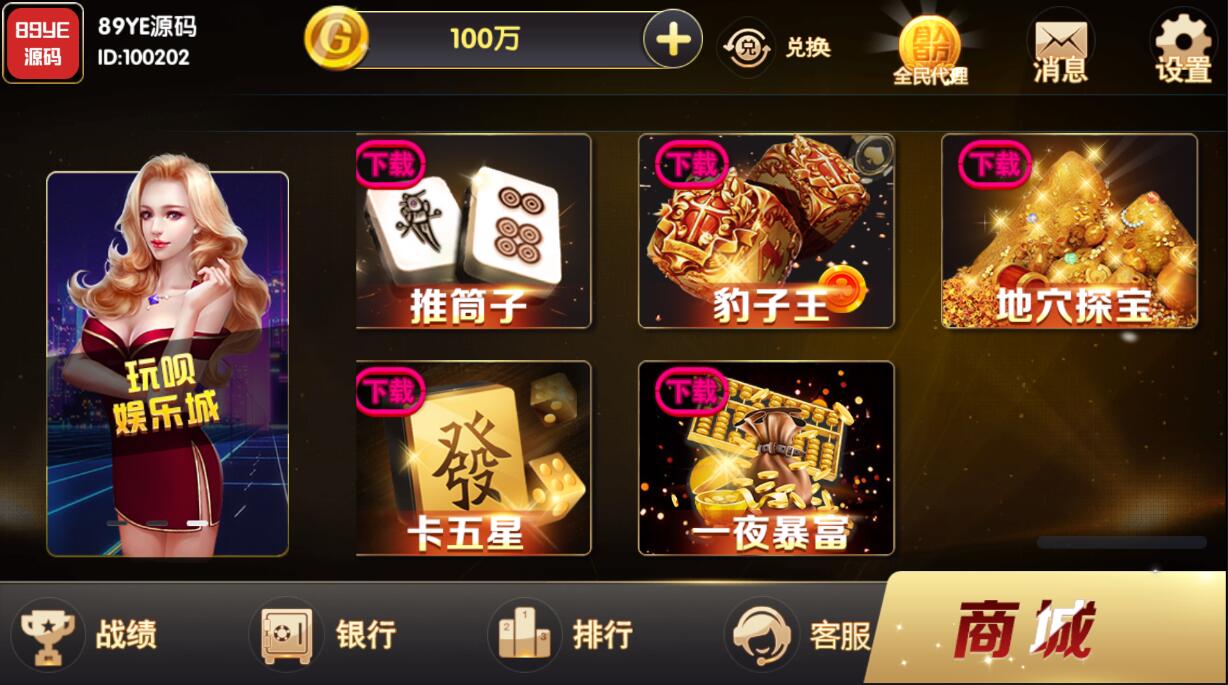The height and width of the screenshot is (685, 1228).
Task: Click the horizontal scrollbar under game tiles
Action: [x=1121, y=542]
